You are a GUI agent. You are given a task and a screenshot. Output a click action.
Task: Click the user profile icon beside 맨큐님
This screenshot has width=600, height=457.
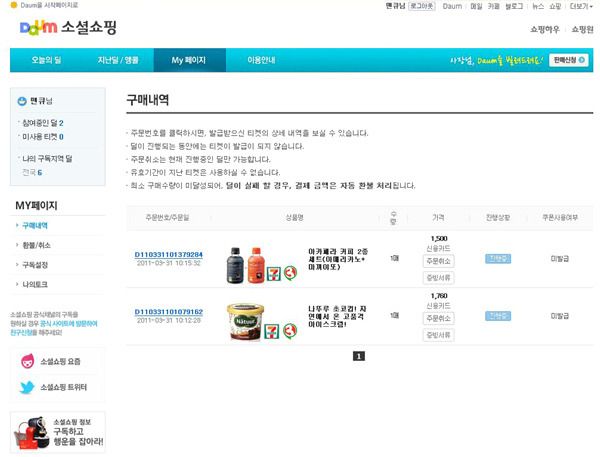pos(22,101)
